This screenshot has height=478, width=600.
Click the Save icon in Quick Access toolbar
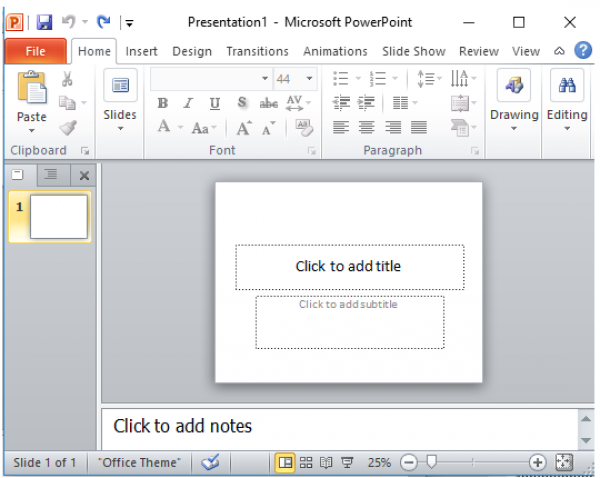[44, 21]
